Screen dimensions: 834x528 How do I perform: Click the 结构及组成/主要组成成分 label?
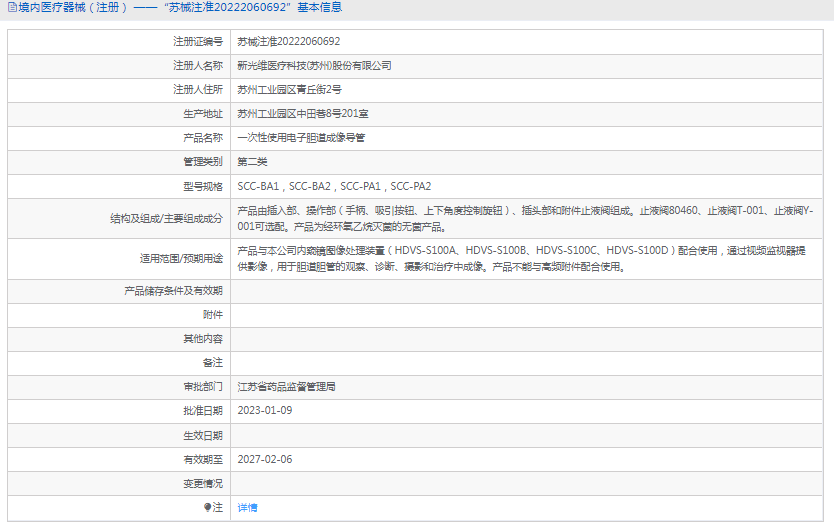(x=166, y=219)
